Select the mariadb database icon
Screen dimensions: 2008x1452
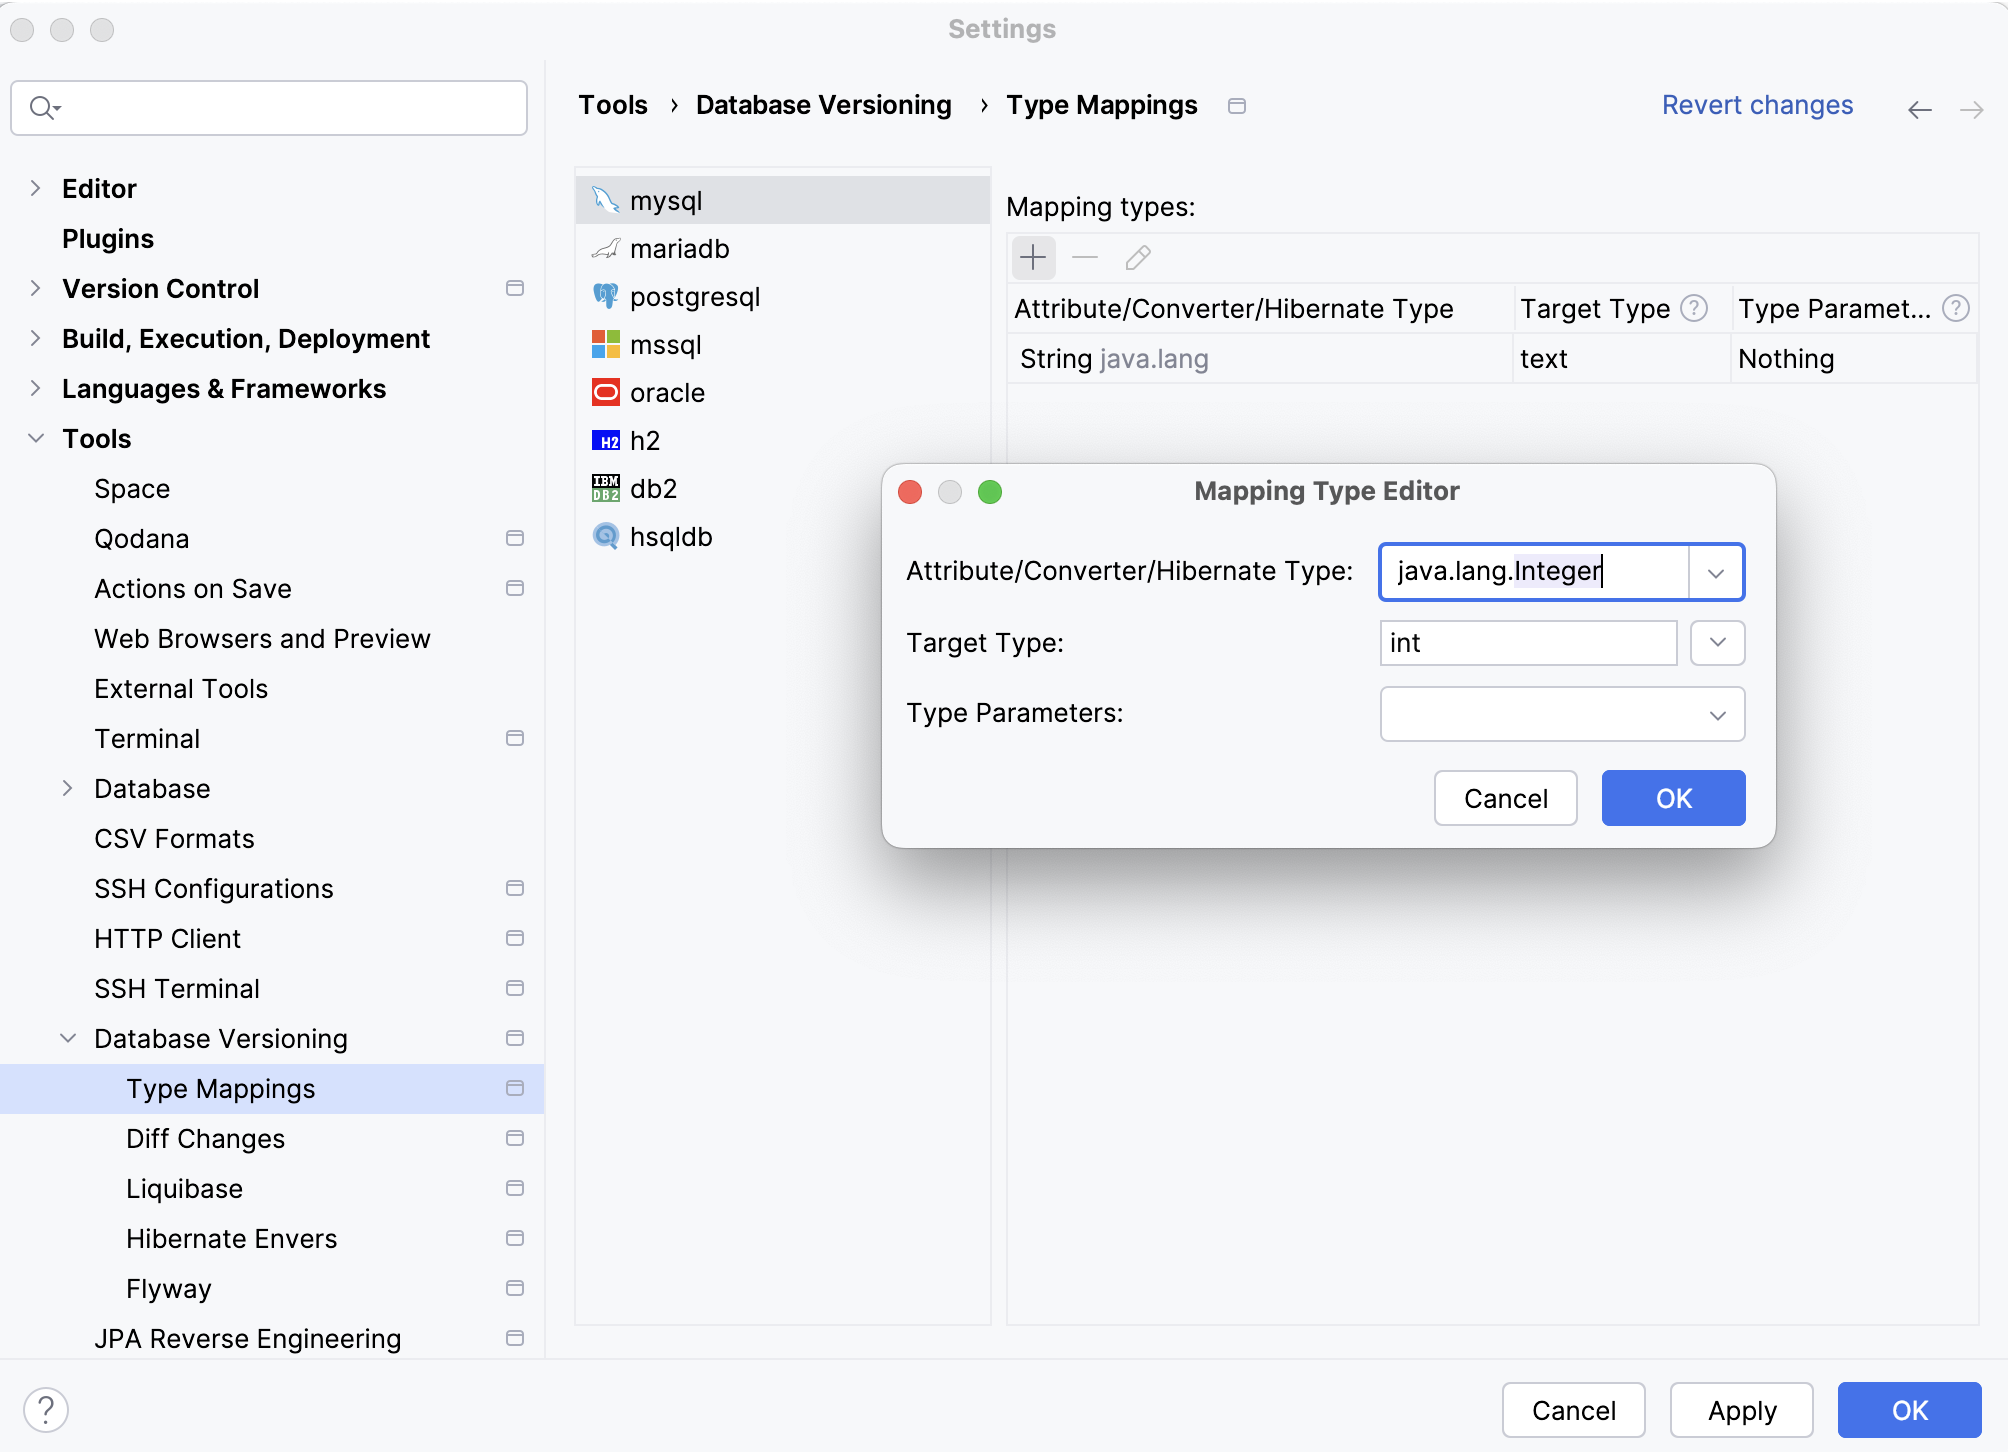click(606, 248)
